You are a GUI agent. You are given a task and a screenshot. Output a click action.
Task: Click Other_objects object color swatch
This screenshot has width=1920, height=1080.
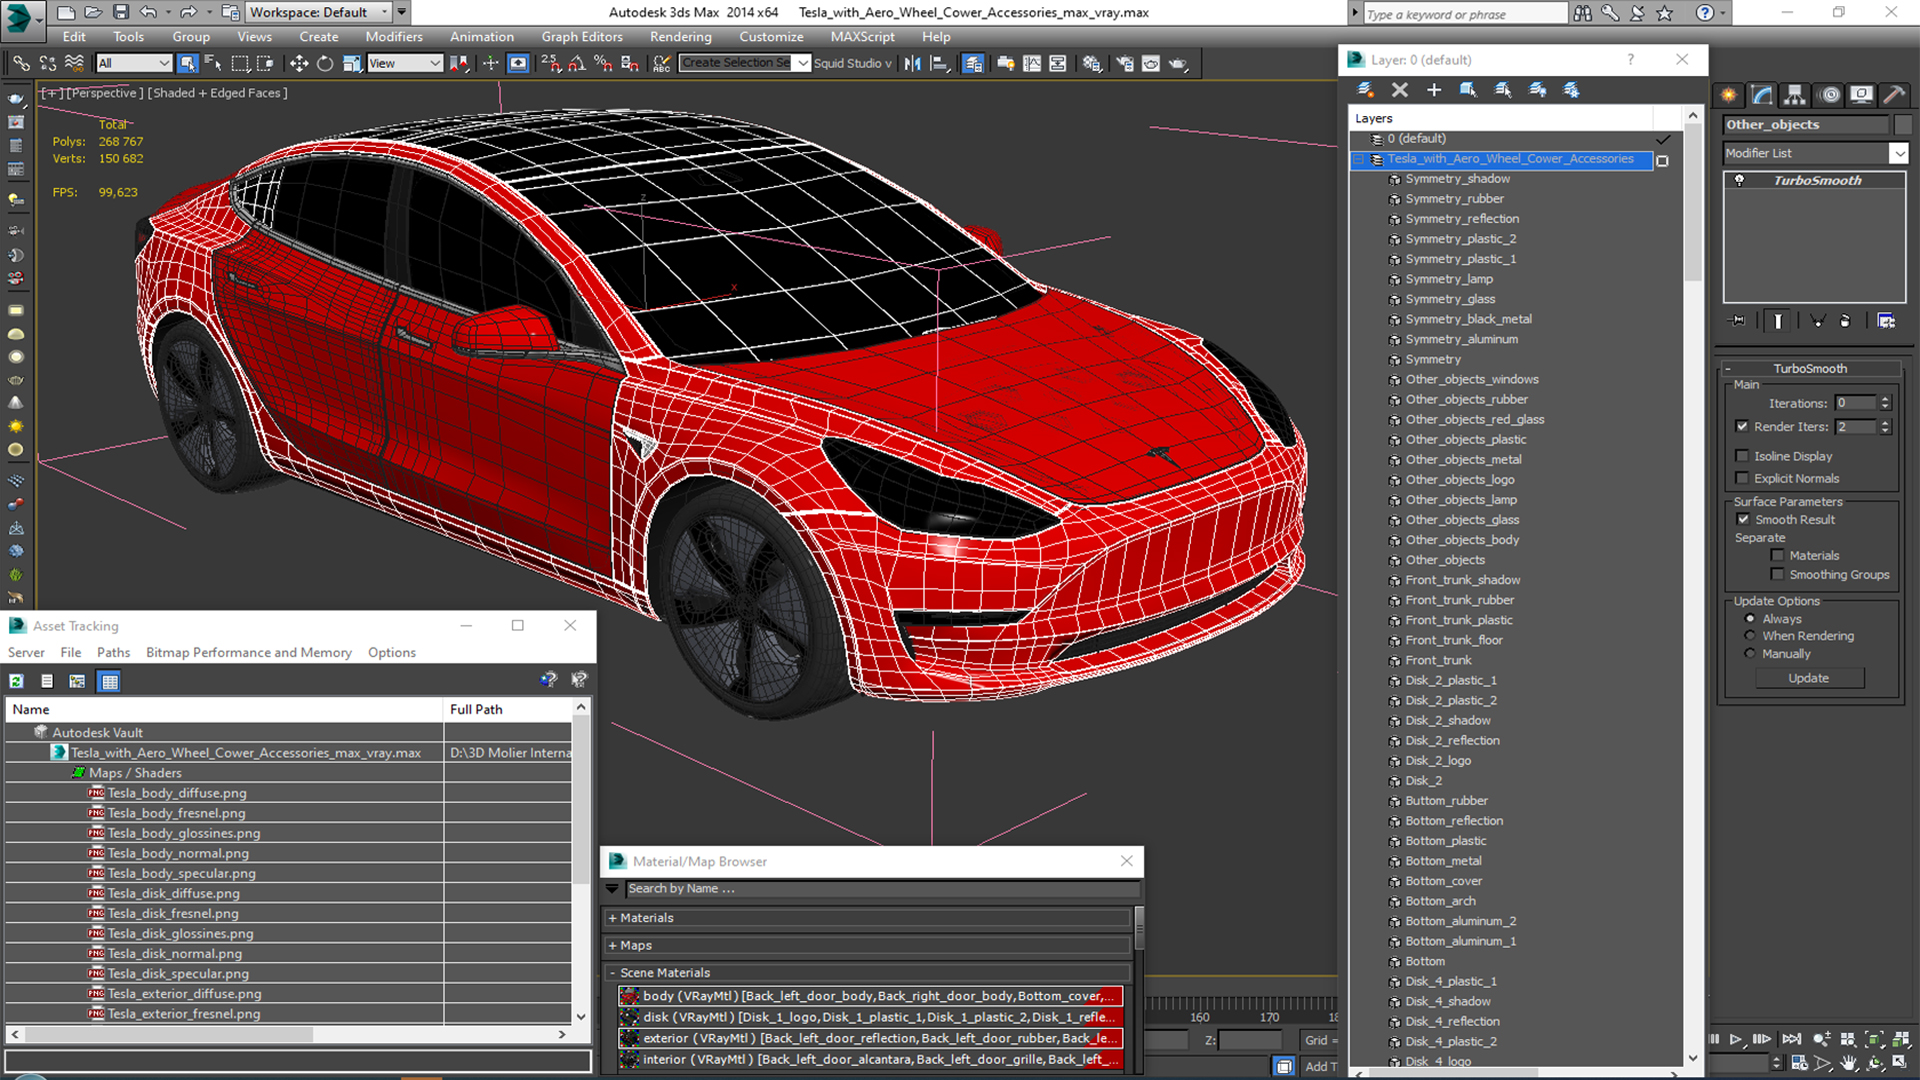click(1902, 125)
